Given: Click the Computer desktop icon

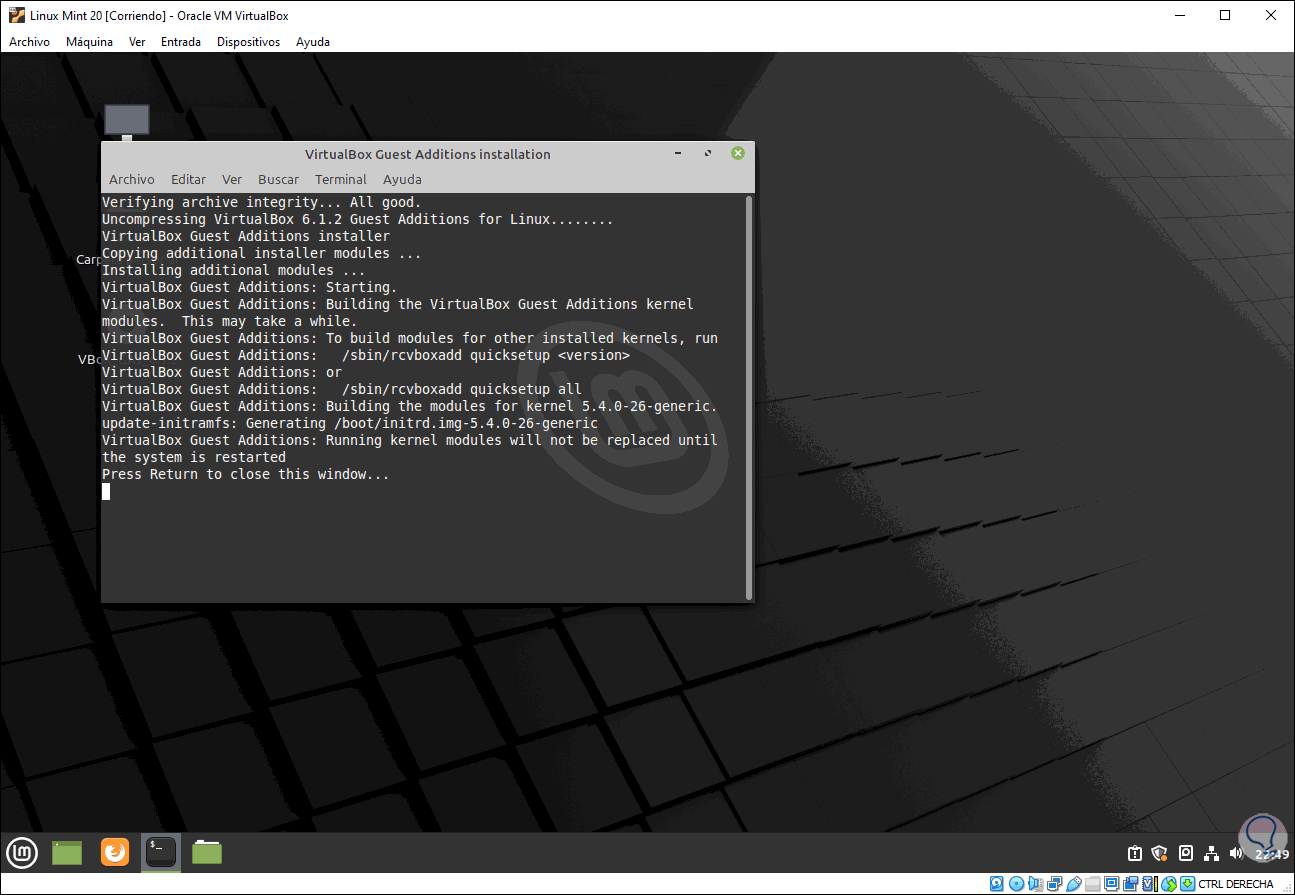Looking at the screenshot, I should 127,121.
